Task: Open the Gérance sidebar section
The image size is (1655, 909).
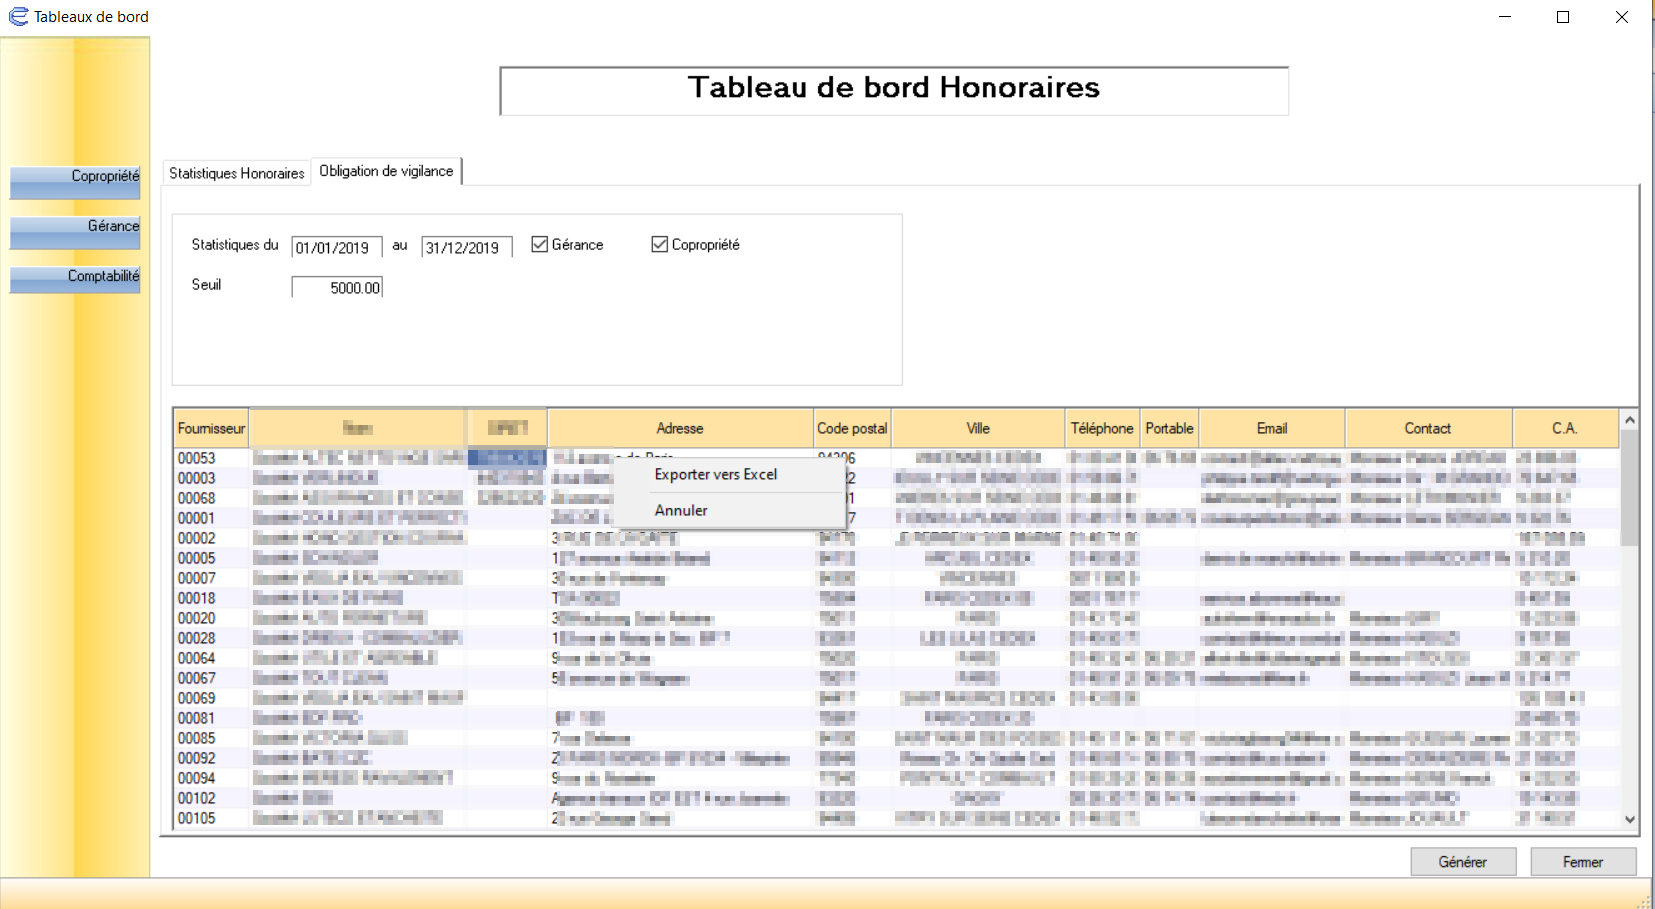Action: pos(75,232)
